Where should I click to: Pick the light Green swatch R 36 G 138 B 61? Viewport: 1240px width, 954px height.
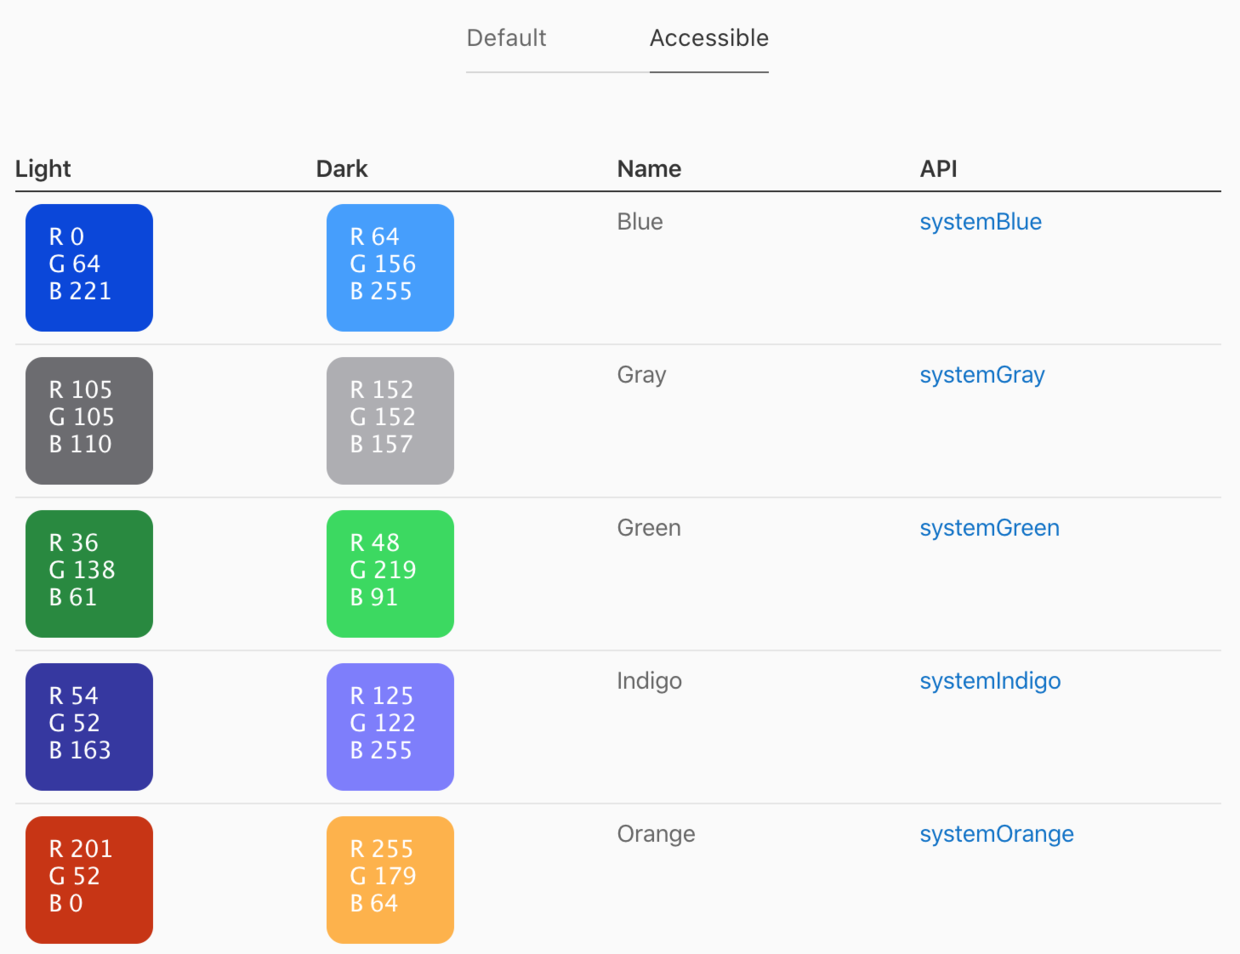coord(89,574)
